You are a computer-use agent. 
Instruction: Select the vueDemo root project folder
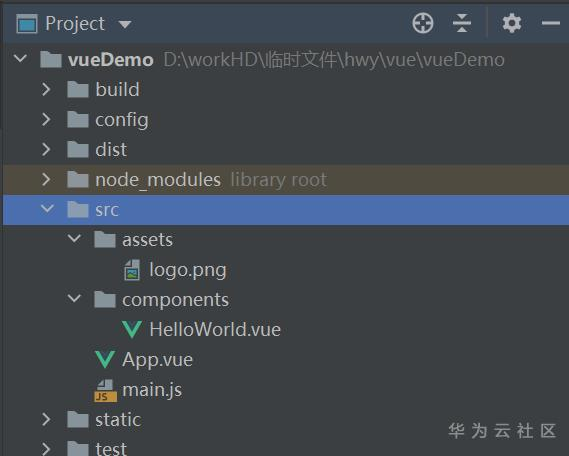point(111,60)
